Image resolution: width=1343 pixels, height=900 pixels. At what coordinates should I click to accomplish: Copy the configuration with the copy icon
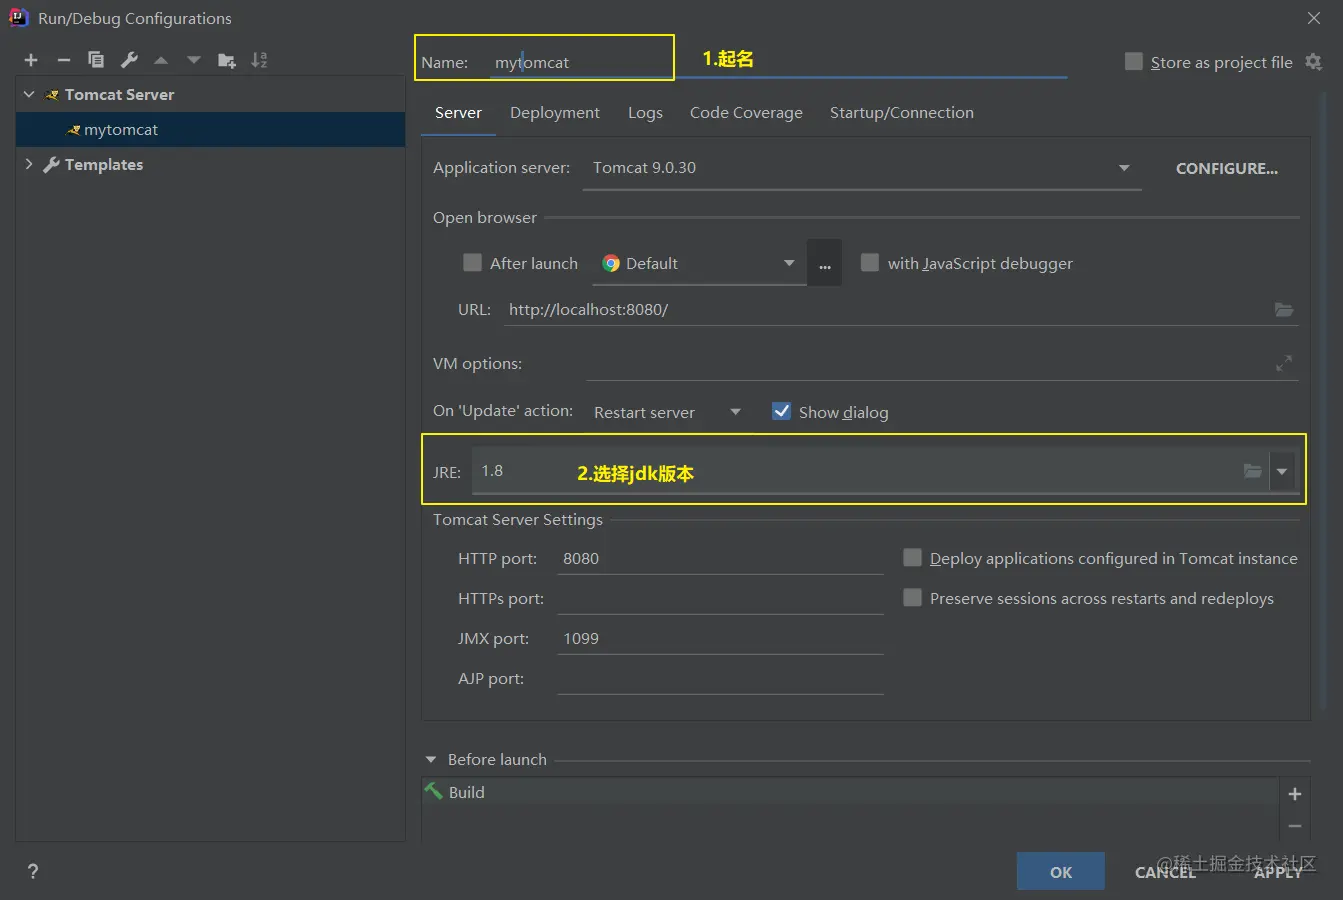(x=96, y=60)
